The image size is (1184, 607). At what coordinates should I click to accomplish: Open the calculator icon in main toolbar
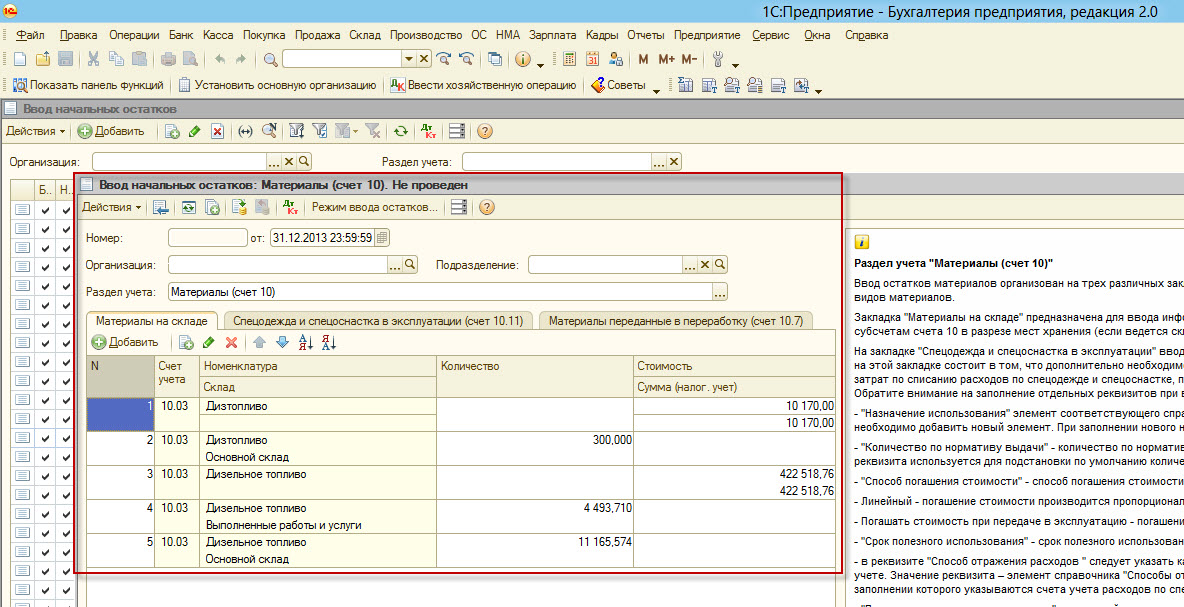[570, 60]
